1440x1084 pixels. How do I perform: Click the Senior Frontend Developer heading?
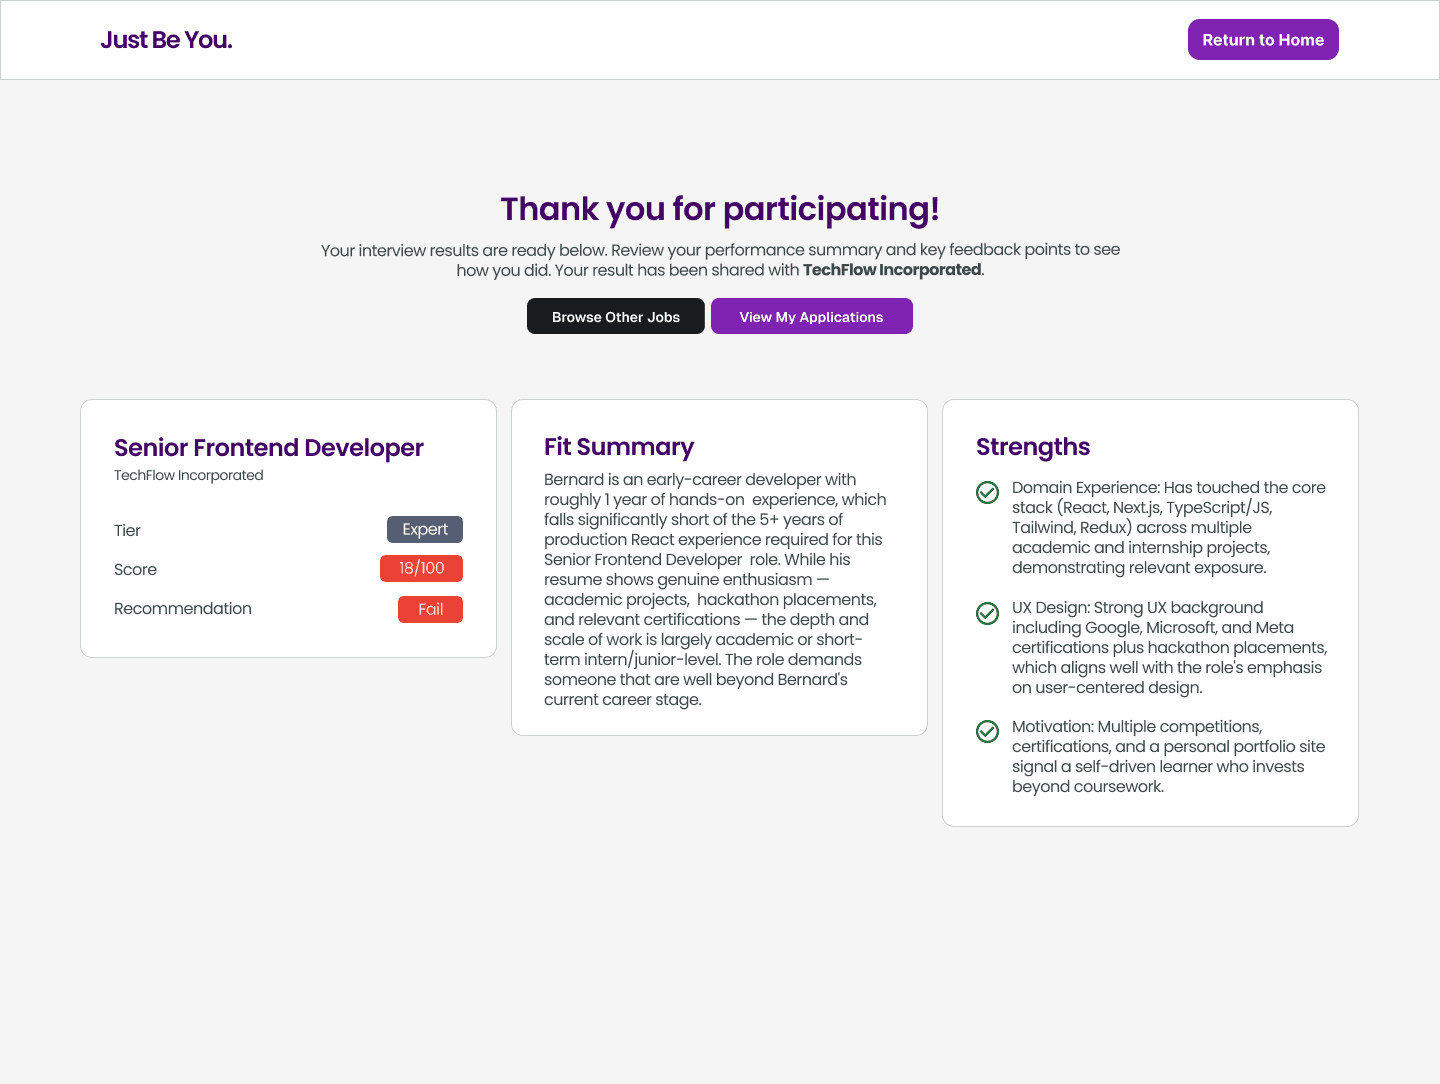coord(269,447)
